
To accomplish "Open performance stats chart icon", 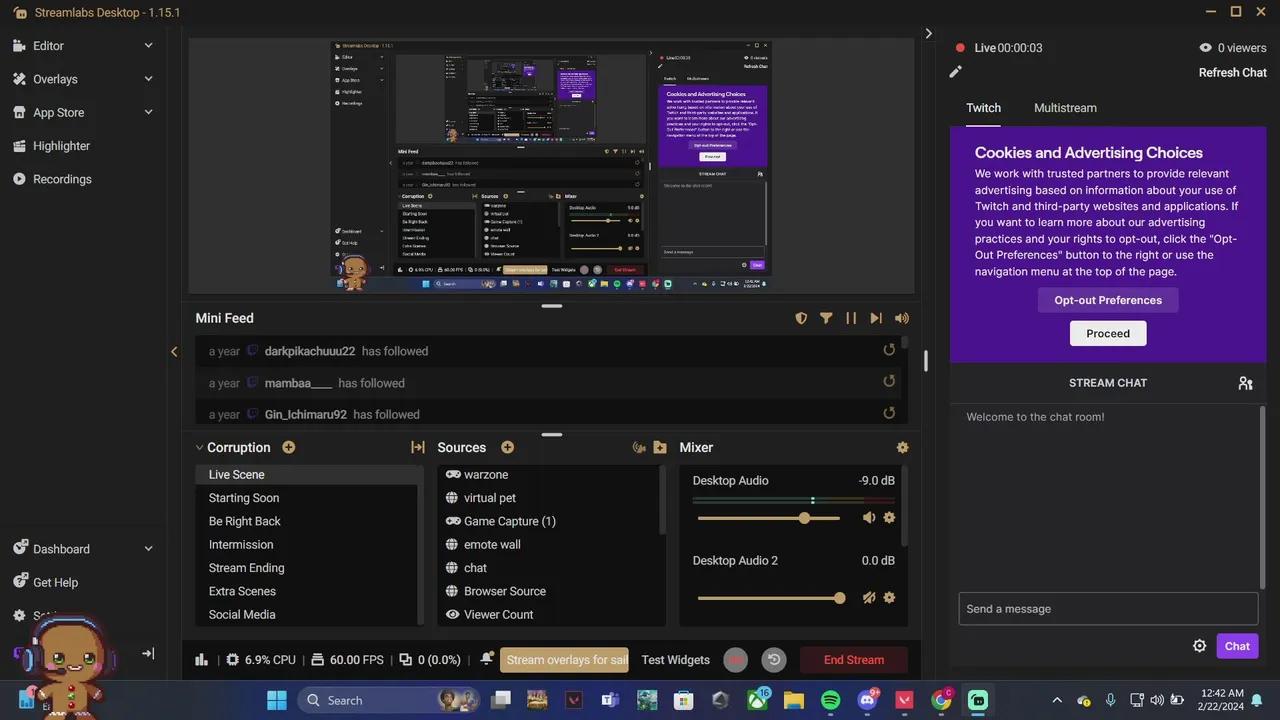I will coord(201,660).
